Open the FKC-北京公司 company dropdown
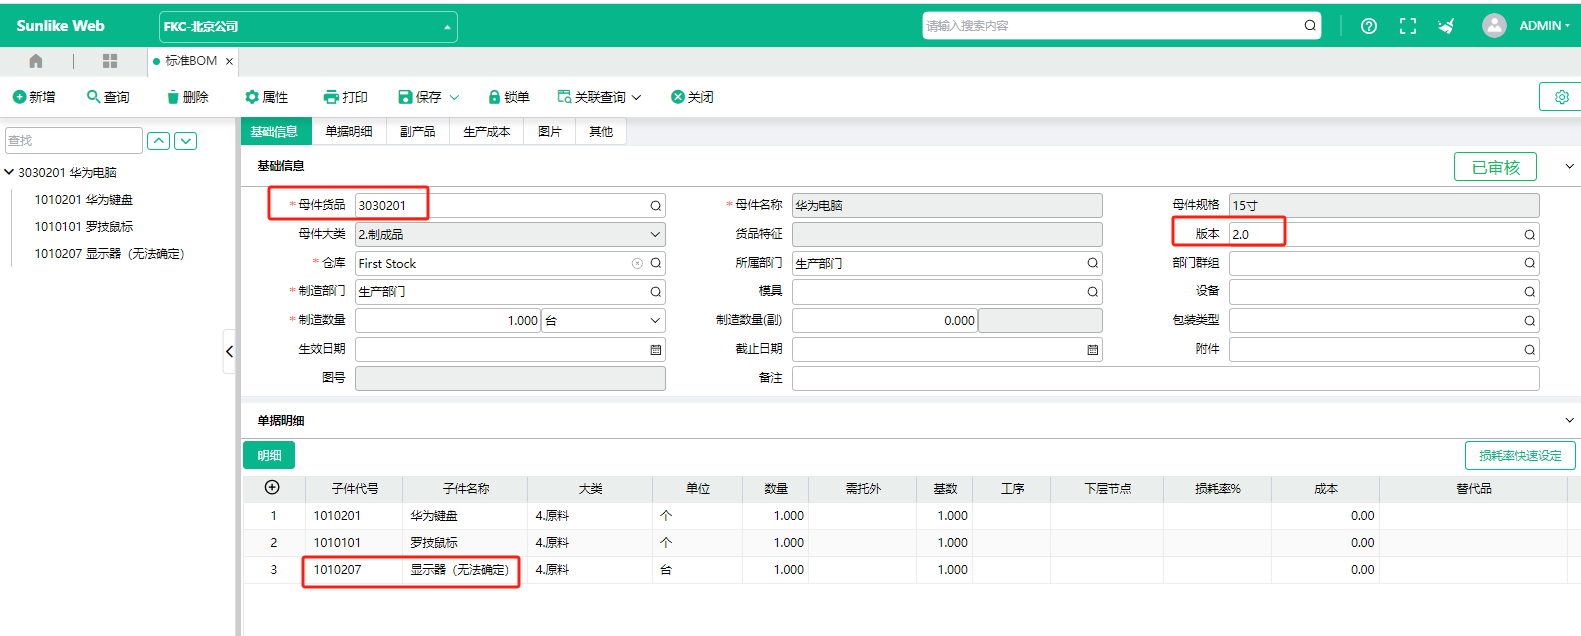The image size is (1581, 636). (x=308, y=26)
